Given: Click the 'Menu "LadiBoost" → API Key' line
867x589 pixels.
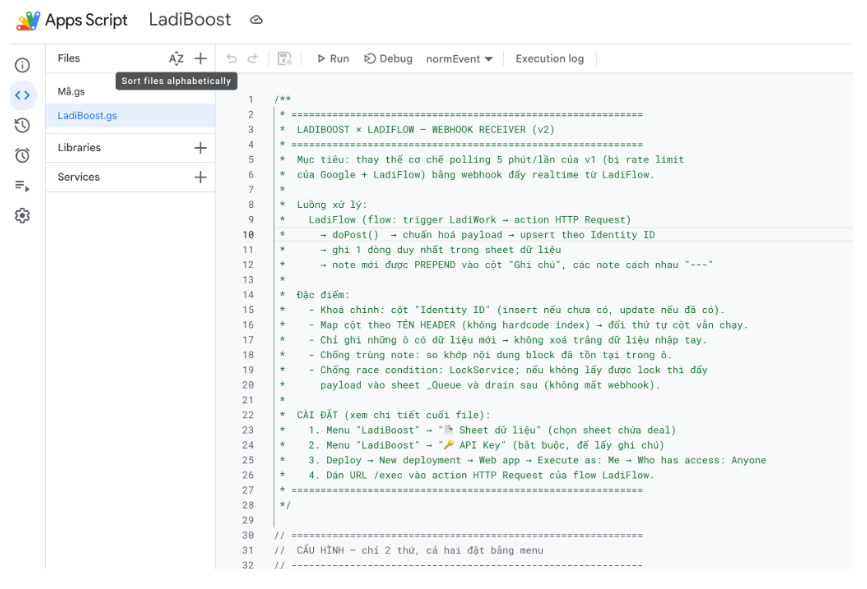Looking at the screenshot, I should [486, 445].
